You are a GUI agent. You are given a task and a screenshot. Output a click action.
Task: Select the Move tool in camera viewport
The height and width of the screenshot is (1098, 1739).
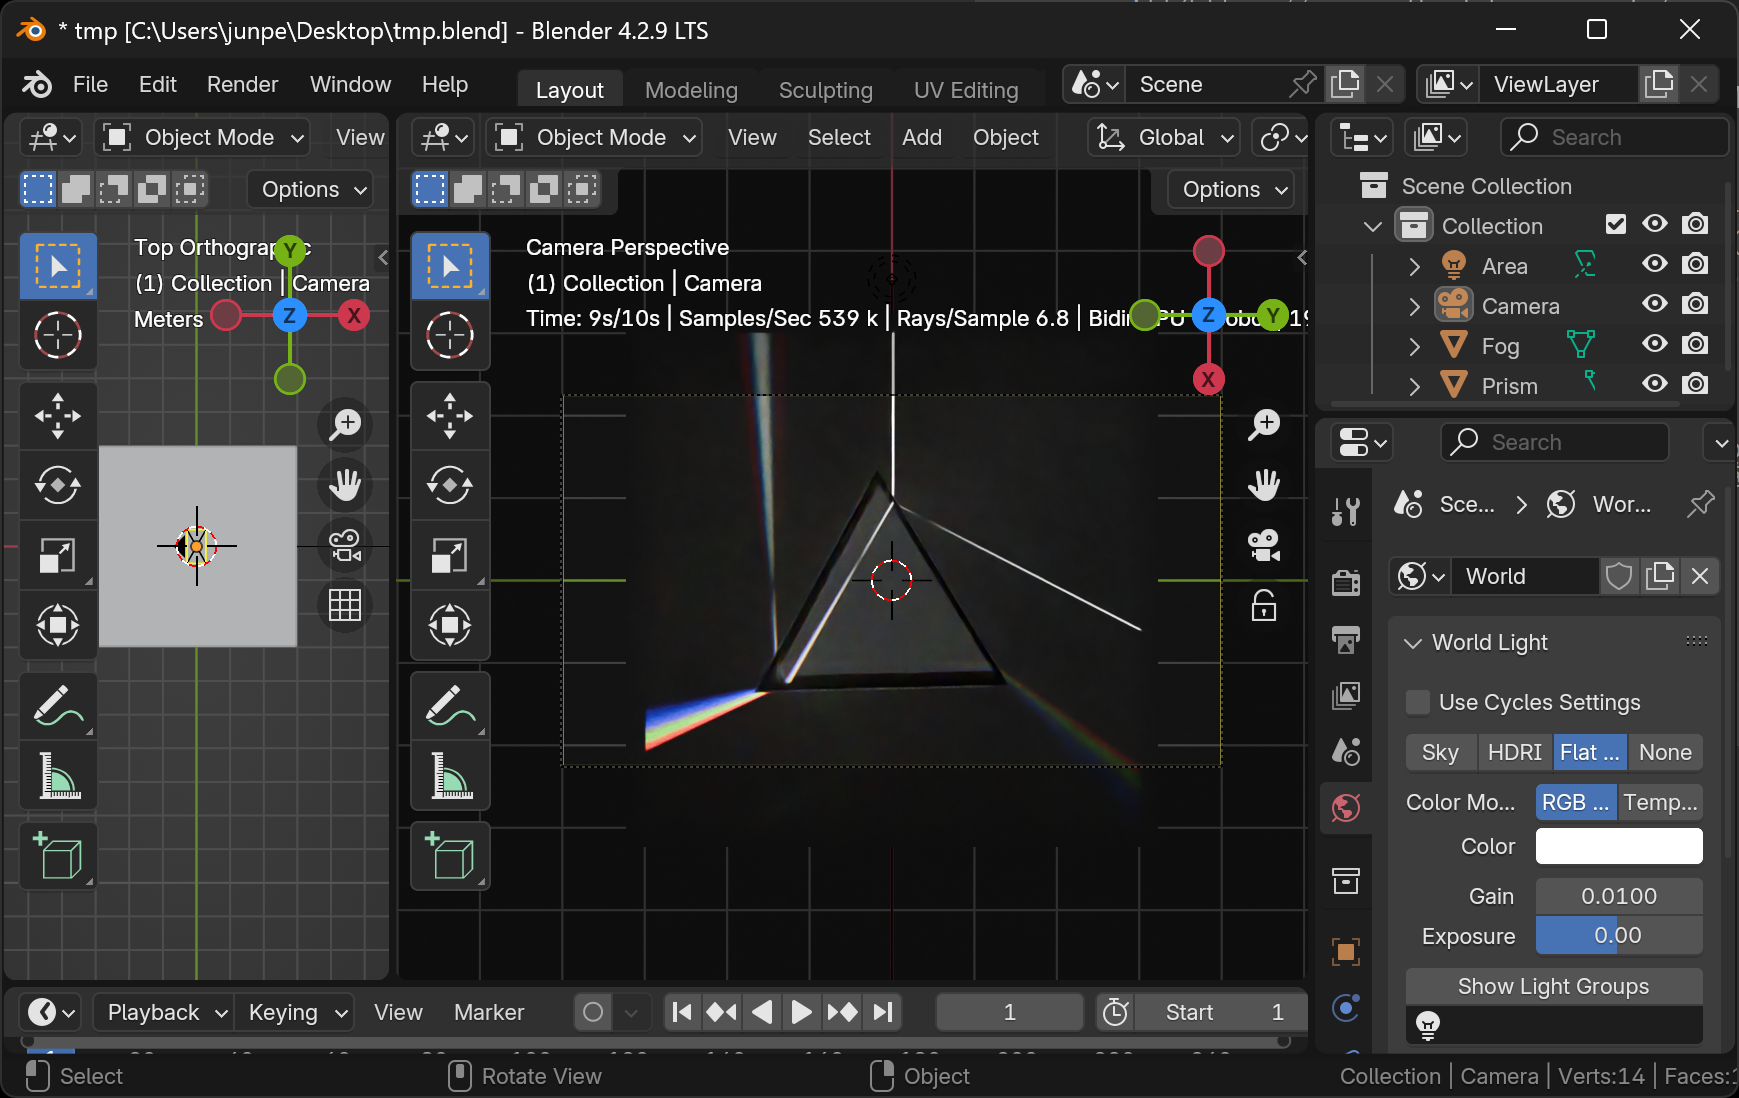pyautogui.click(x=450, y=416)
